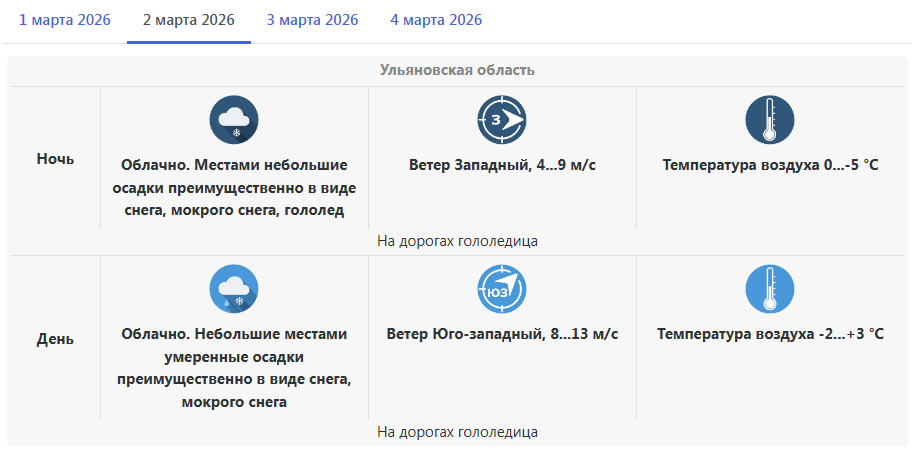Click the day southwest wind compass icon
This screenshot has width=914, height=453.
click(502, 290)
